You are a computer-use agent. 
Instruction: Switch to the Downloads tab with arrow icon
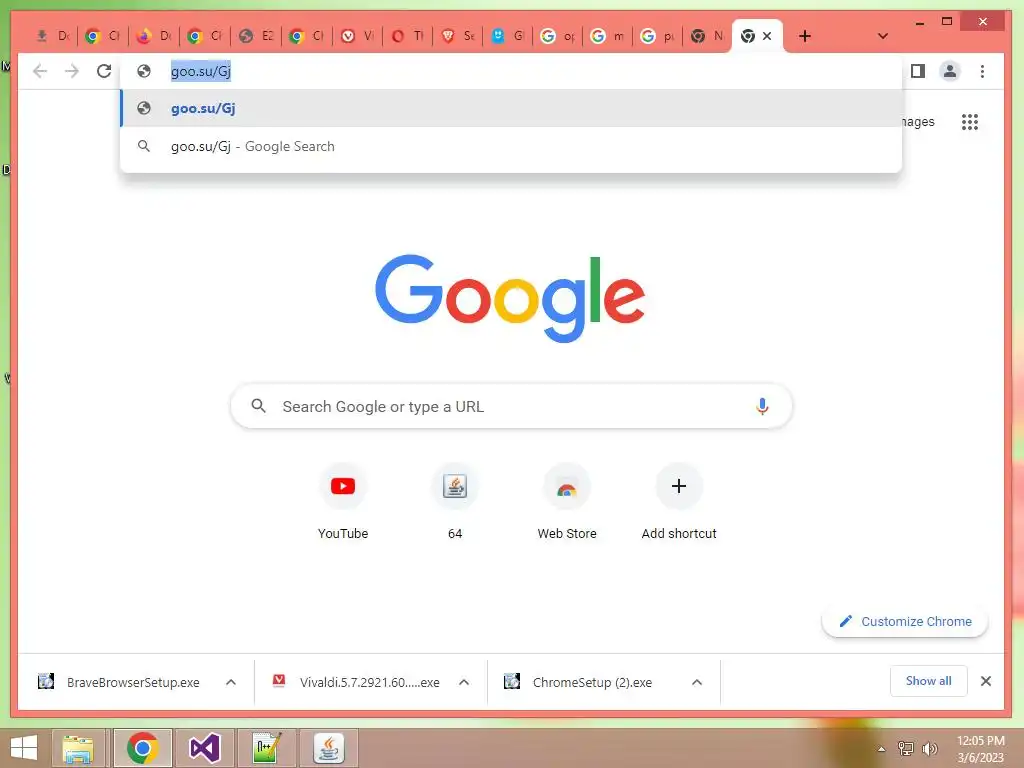coord(52,36)
